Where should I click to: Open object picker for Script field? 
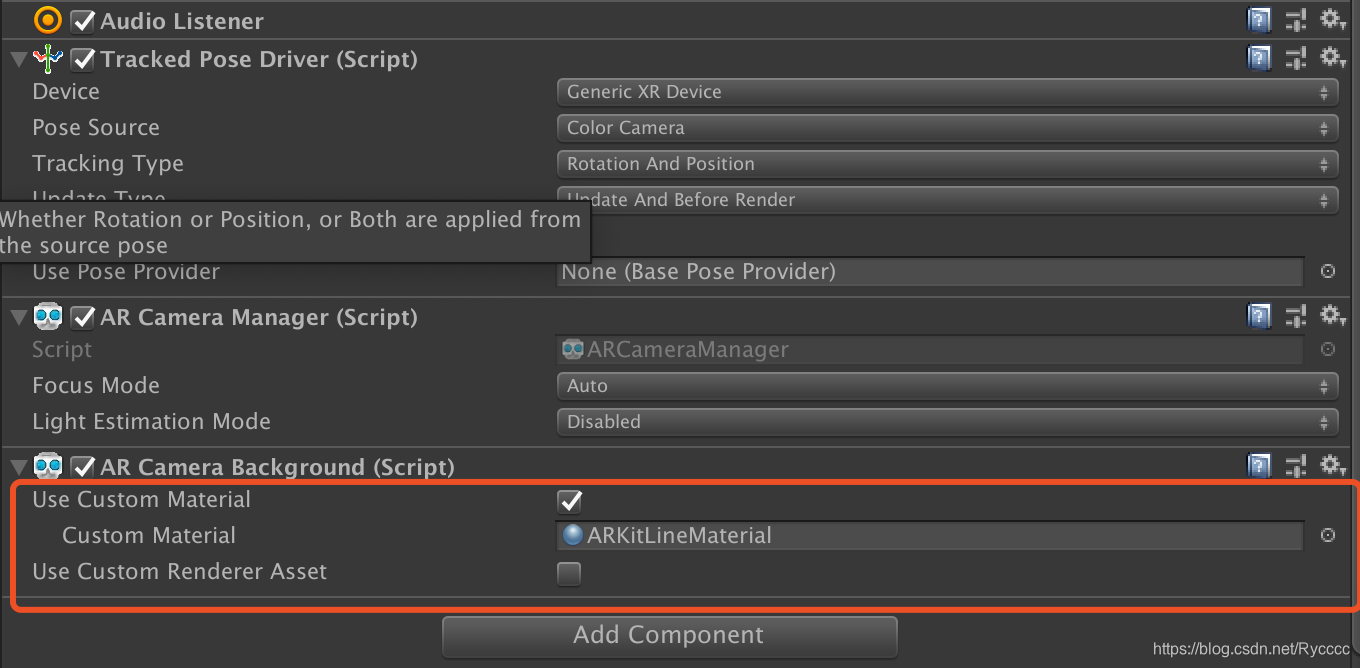click(x=1328, y=349)
